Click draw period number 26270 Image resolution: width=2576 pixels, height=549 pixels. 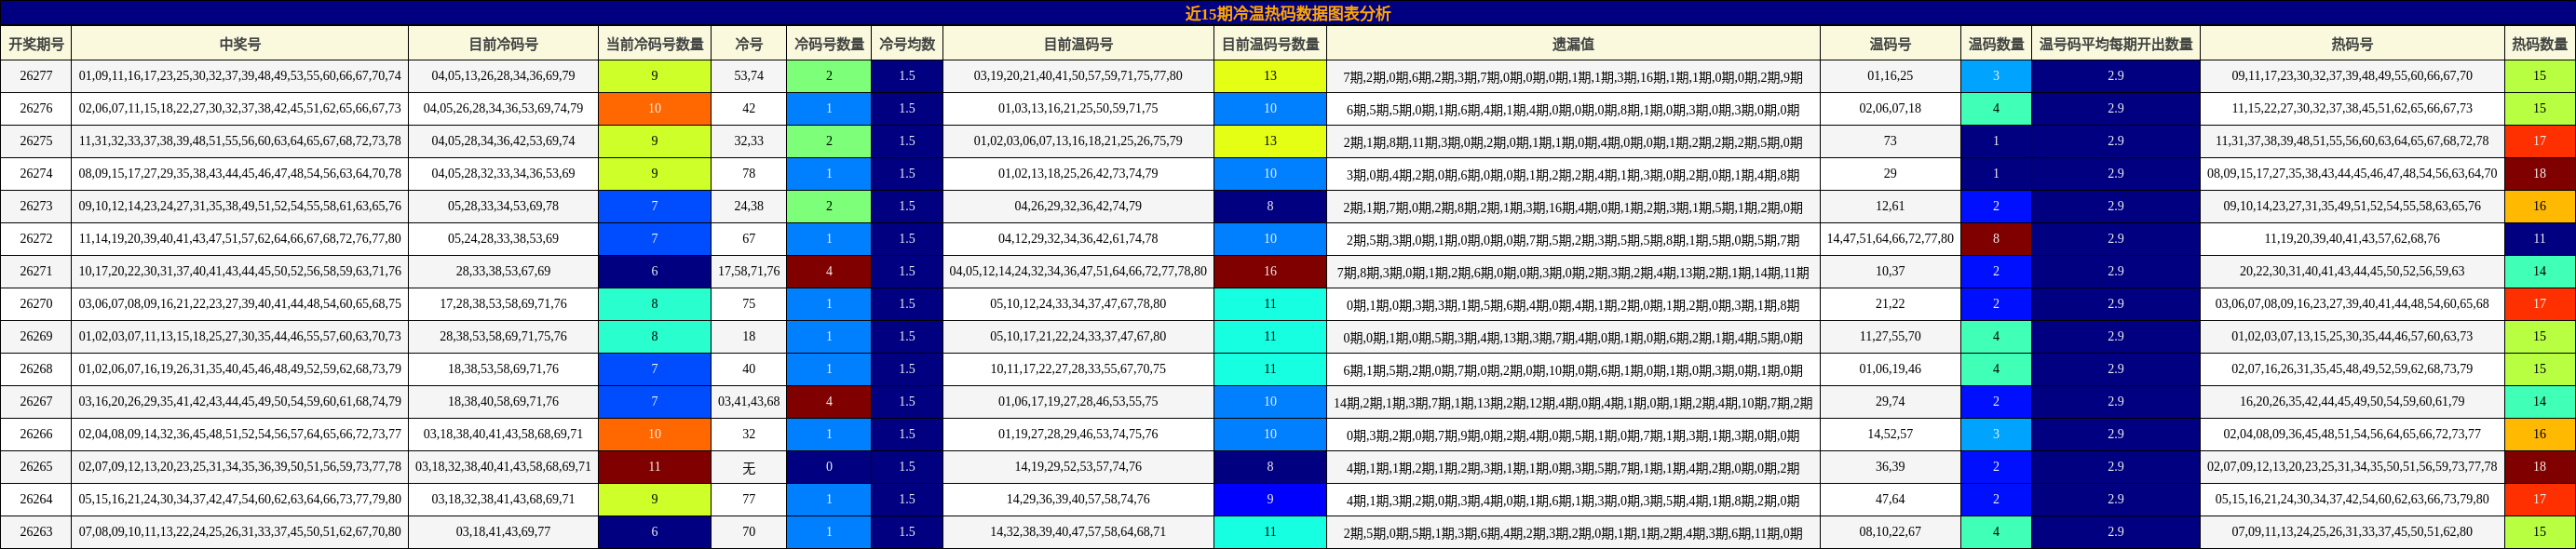click(36, 303)
